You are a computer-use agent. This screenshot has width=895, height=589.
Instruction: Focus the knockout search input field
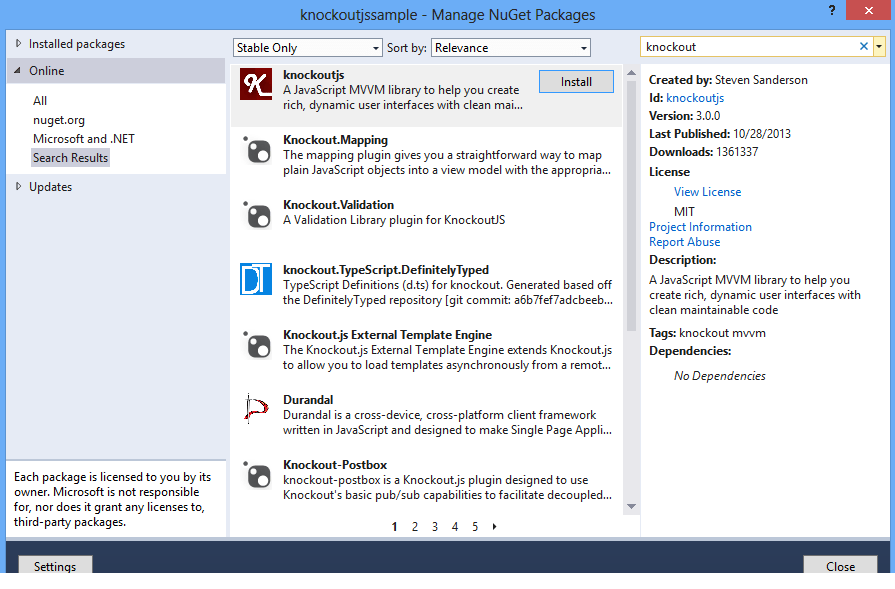(749, 47)
